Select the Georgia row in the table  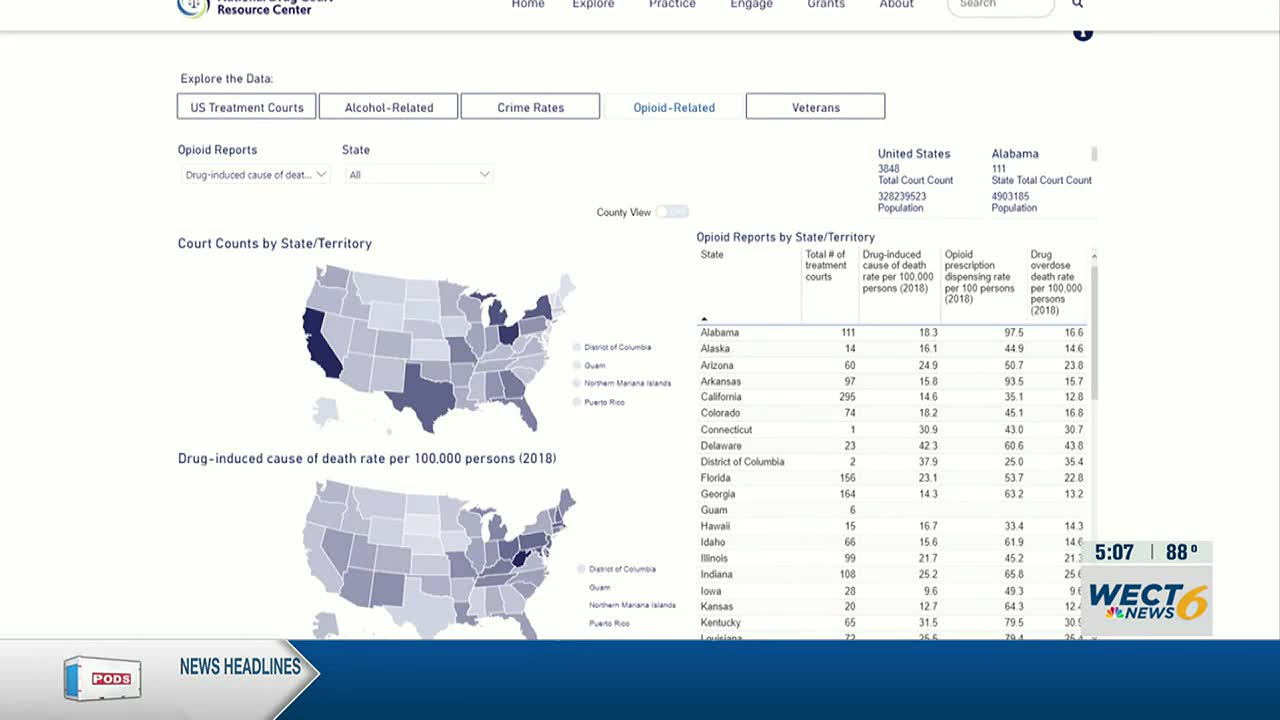891,494
